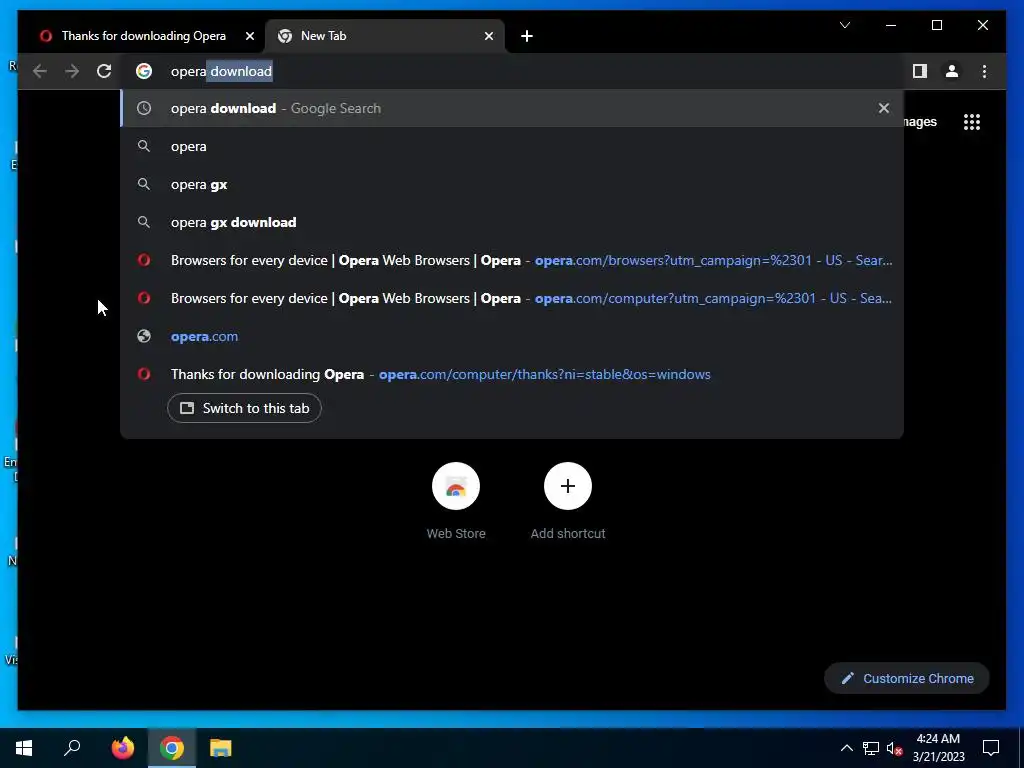The height and width of the screenshot is (768, 1024).
Task: Open File Explorer from the taskbar
Action: tap(221, 748)
